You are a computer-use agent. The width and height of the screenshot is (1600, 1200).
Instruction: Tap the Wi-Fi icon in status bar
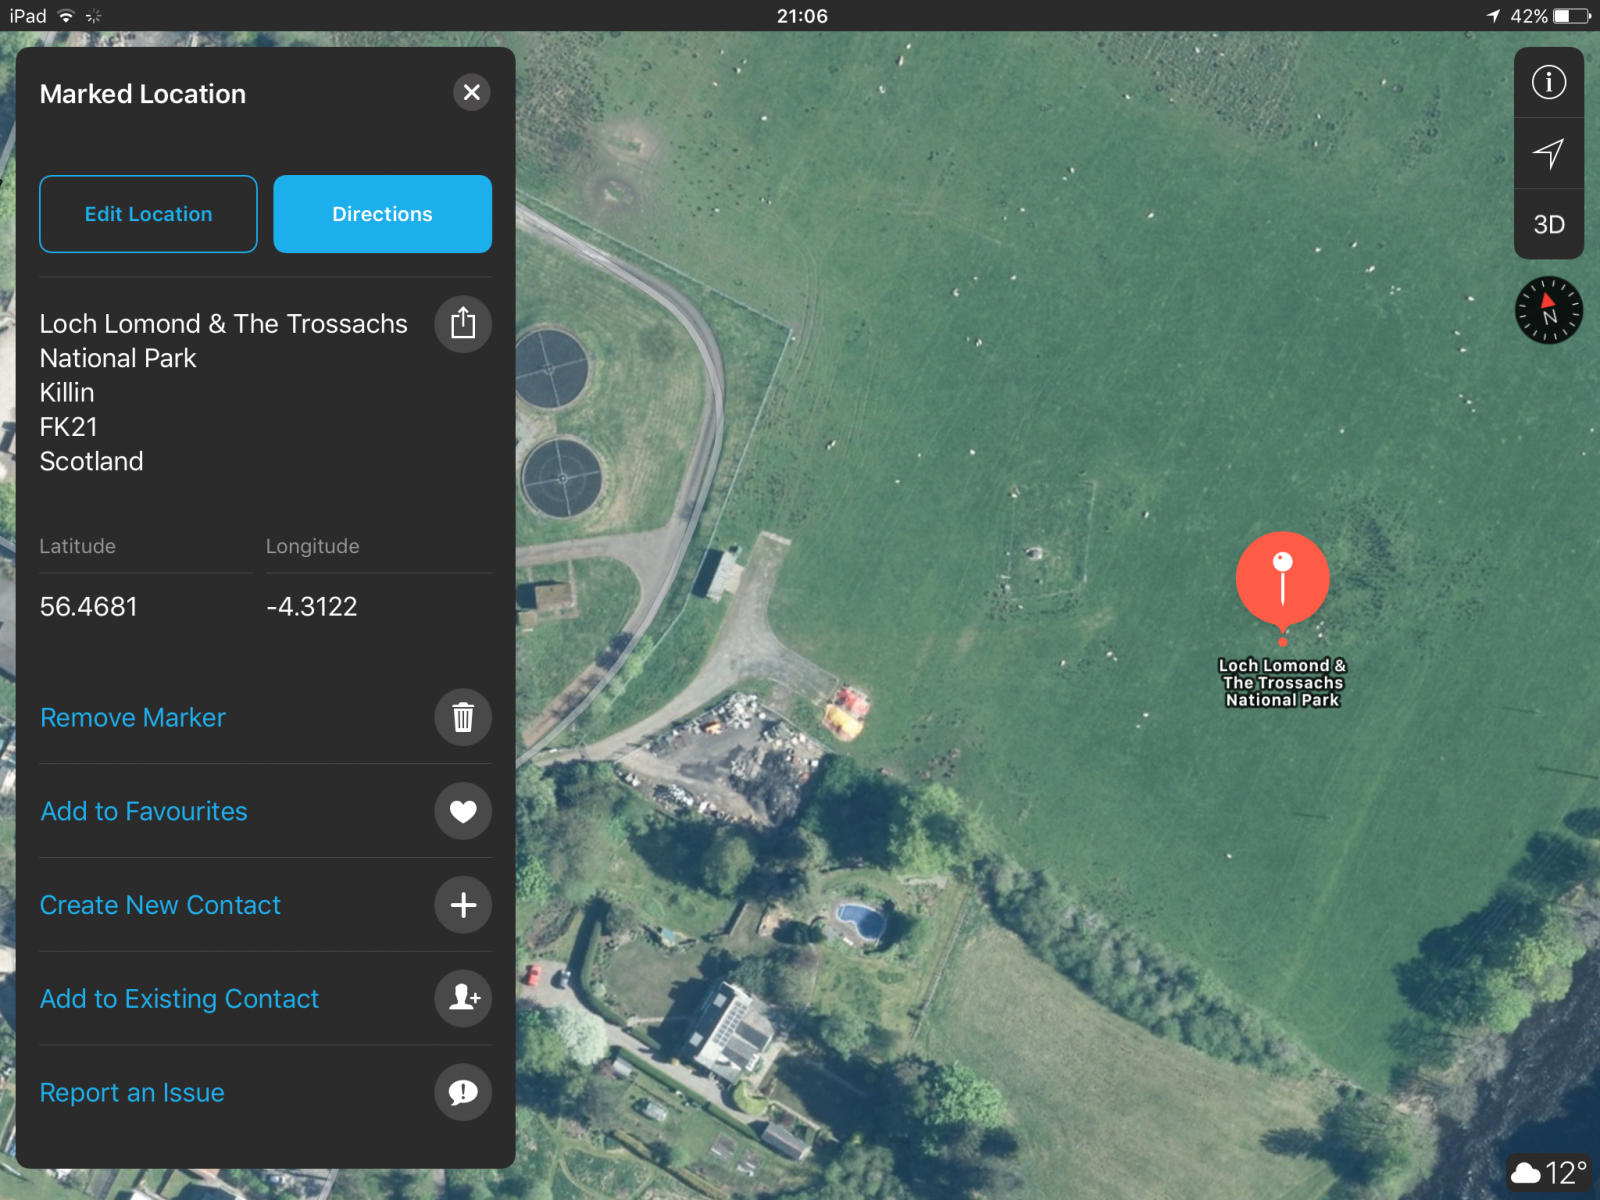66,16
